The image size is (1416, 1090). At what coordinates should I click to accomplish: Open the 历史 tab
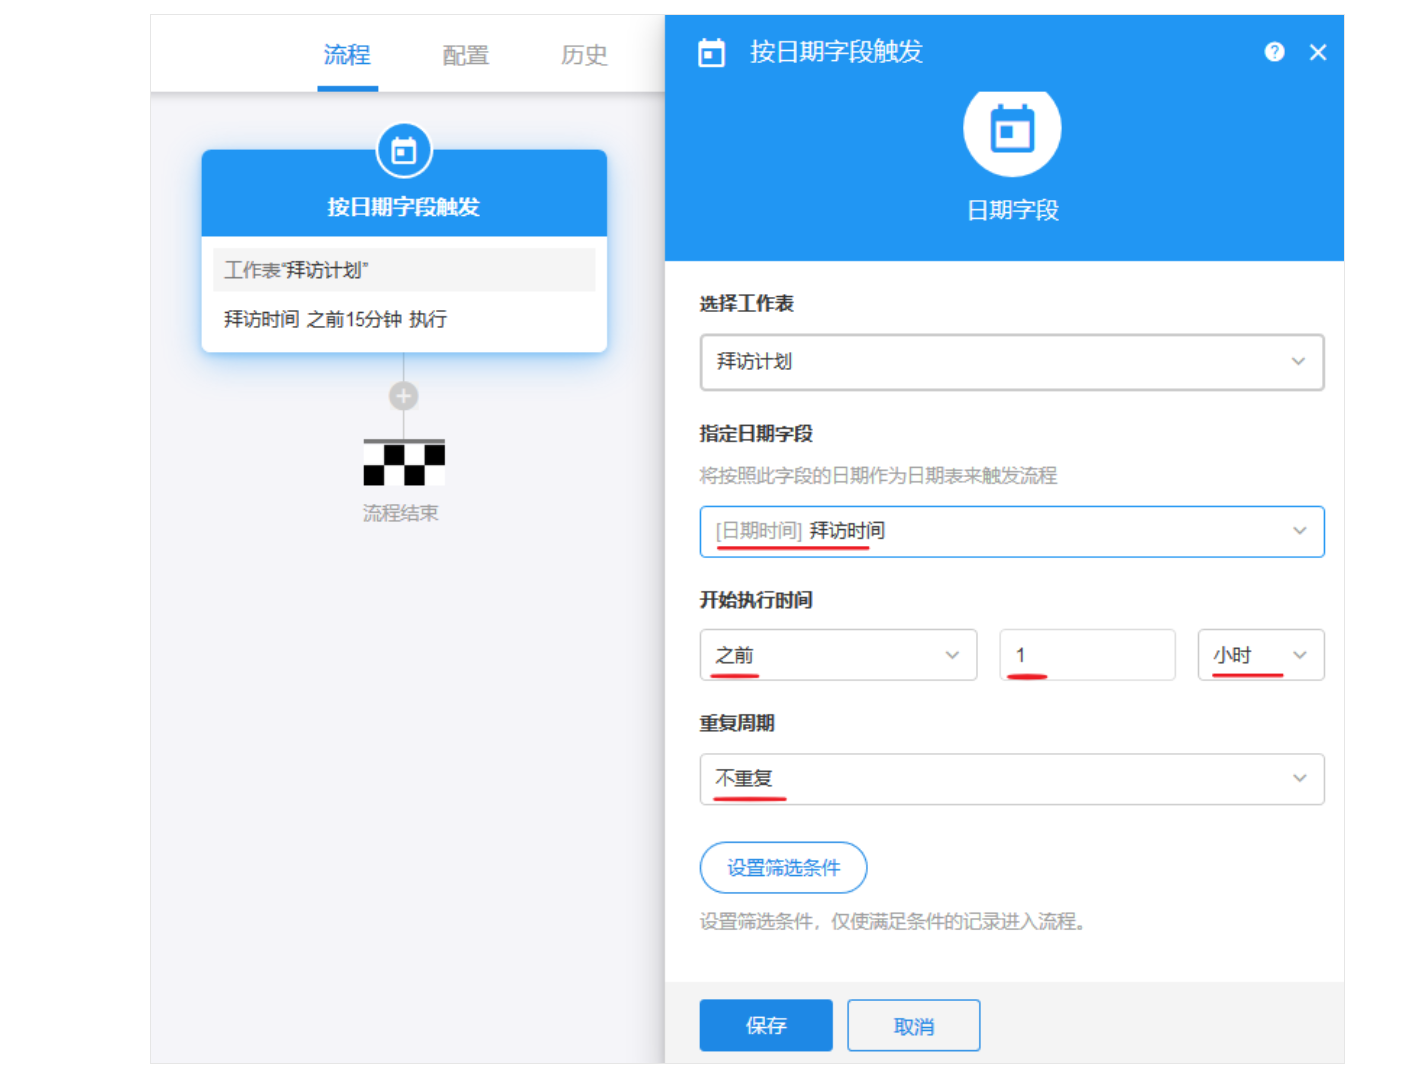click(x=584, y=55)
